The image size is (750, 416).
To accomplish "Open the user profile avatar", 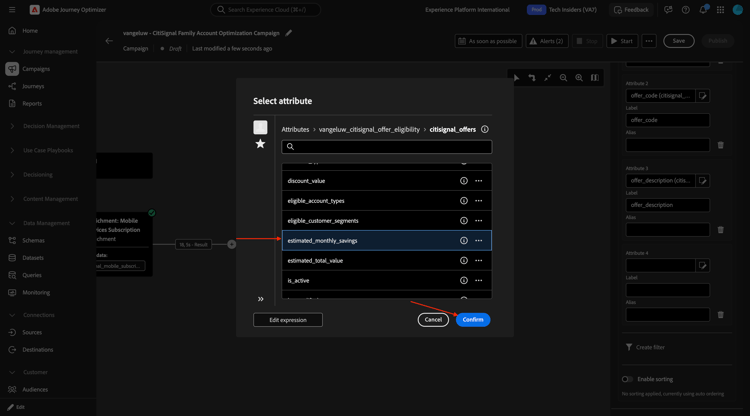I will pyautogui.click(x=738, y=10).
